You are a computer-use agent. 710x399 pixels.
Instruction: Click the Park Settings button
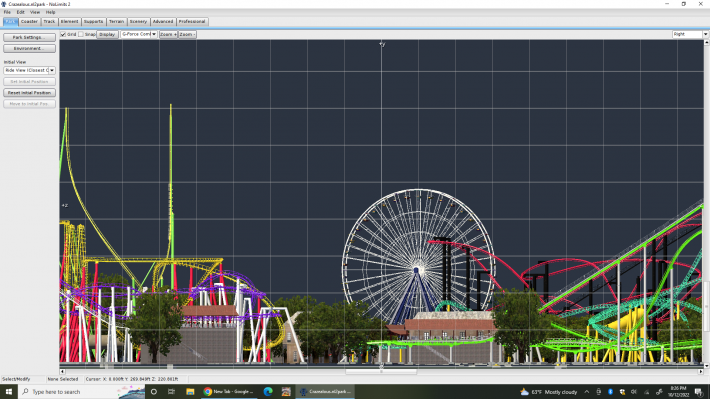(29, 37)
